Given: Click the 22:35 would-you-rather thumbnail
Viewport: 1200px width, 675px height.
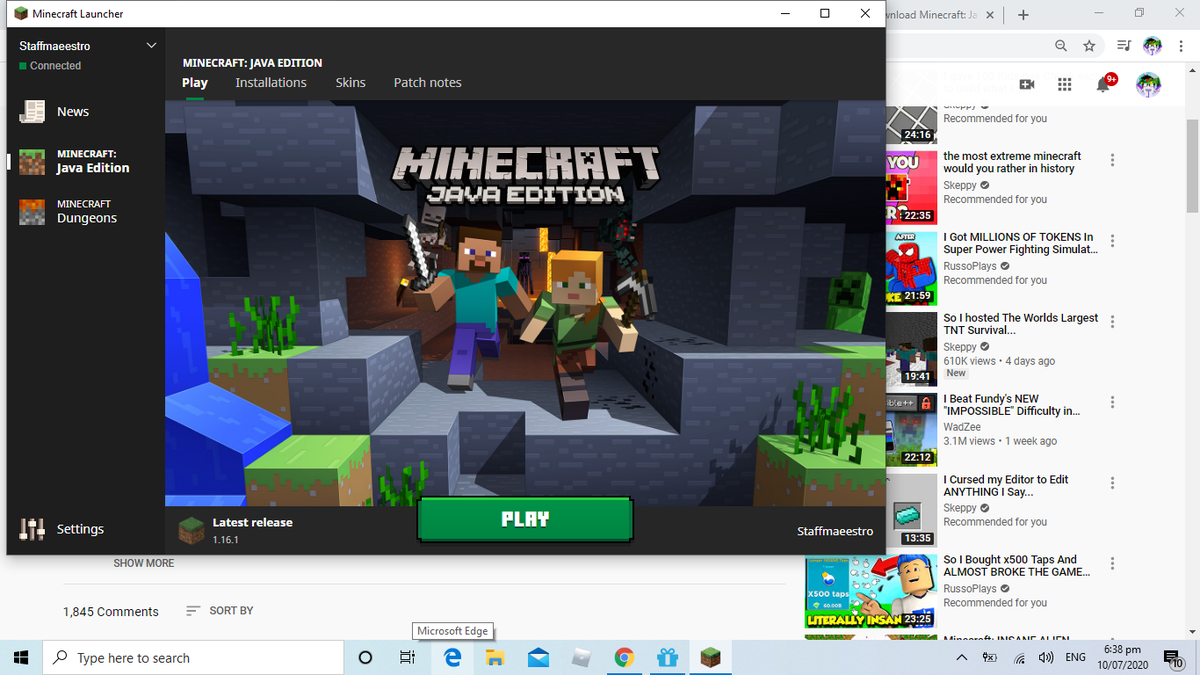Looking at the screenshot, I should point(911,187).
